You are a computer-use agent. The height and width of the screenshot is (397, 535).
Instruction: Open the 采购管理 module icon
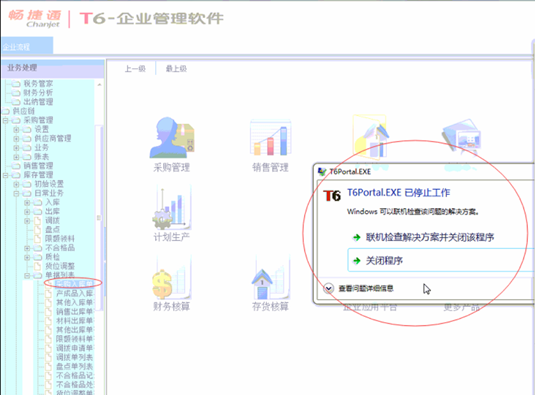pos(172,137)
